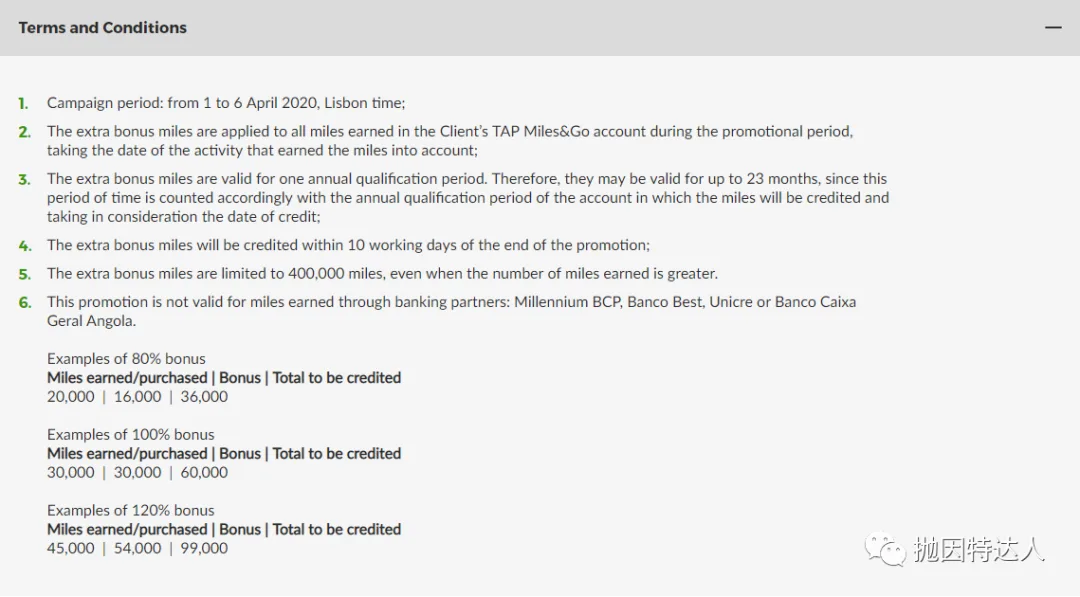This screenshot has width=1080, height=597.
Task: Click the green list number 6
Action: [25, 303]
